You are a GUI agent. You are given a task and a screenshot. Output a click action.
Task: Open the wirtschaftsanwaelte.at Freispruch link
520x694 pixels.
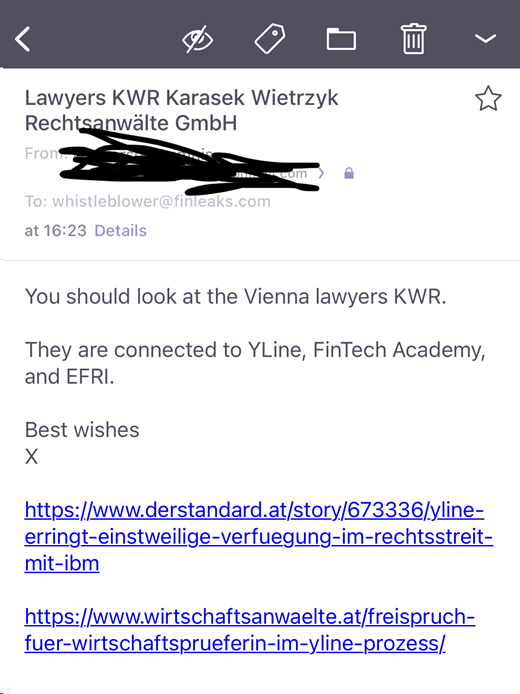click(250, 630)
